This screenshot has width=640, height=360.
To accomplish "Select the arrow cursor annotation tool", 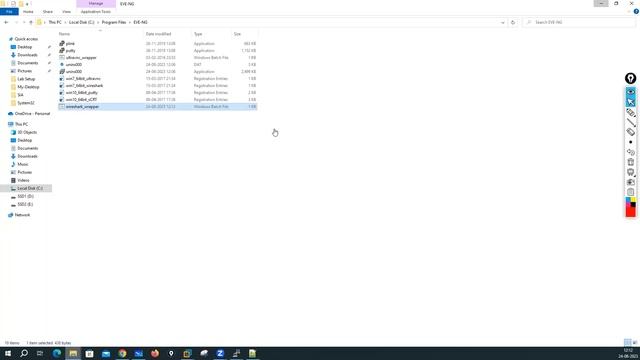I will click(x=631, y=102).
